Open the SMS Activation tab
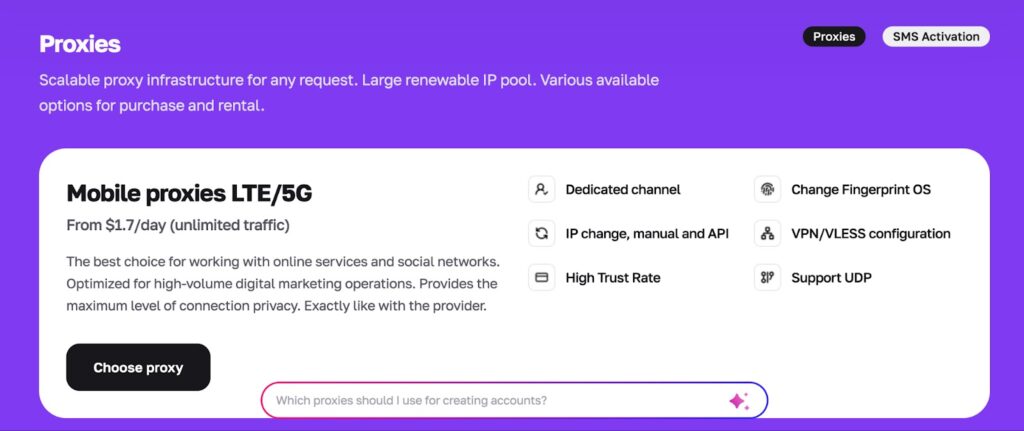Viewport: 1024px width, 431px height. click(x=936, y=37)
